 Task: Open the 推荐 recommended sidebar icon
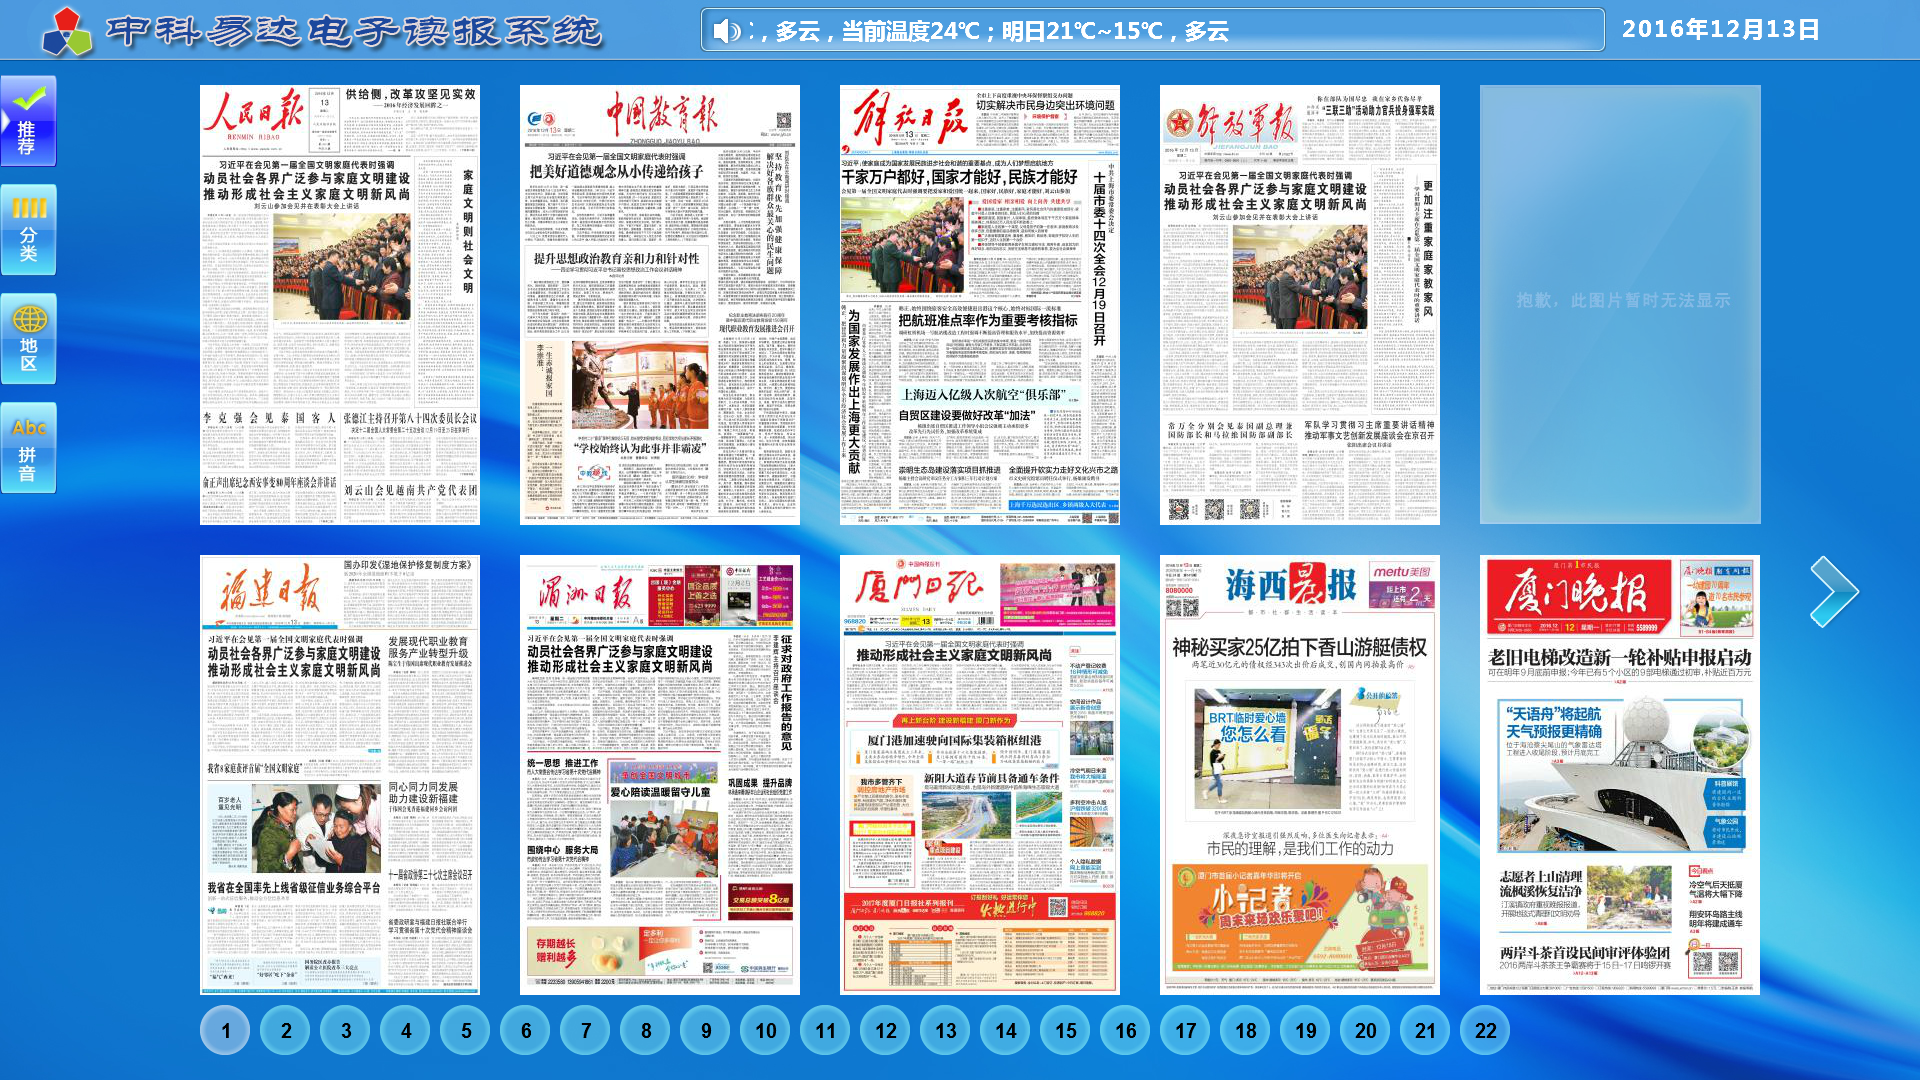[x=28, y=121]
